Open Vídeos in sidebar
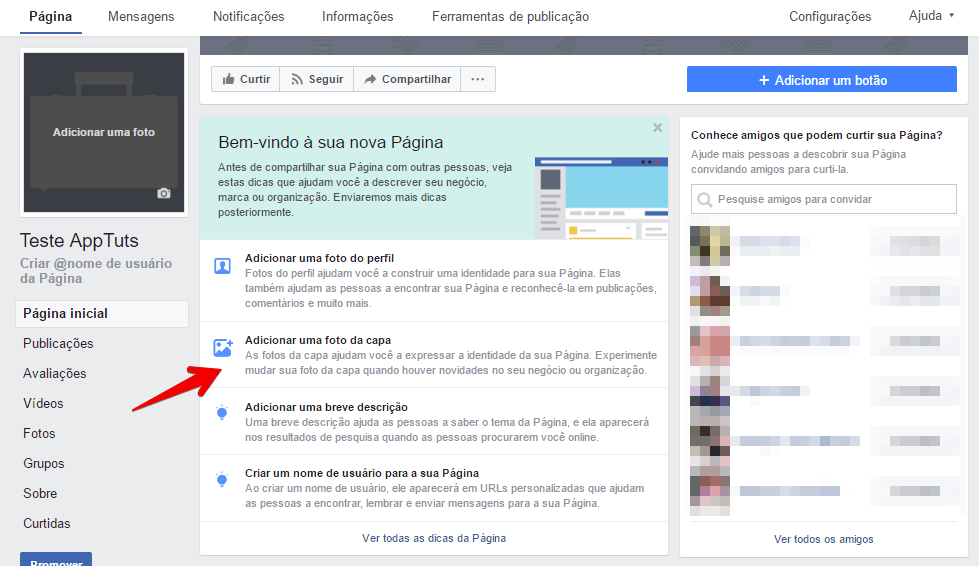979x566 pixels. [x=43, y=403]
